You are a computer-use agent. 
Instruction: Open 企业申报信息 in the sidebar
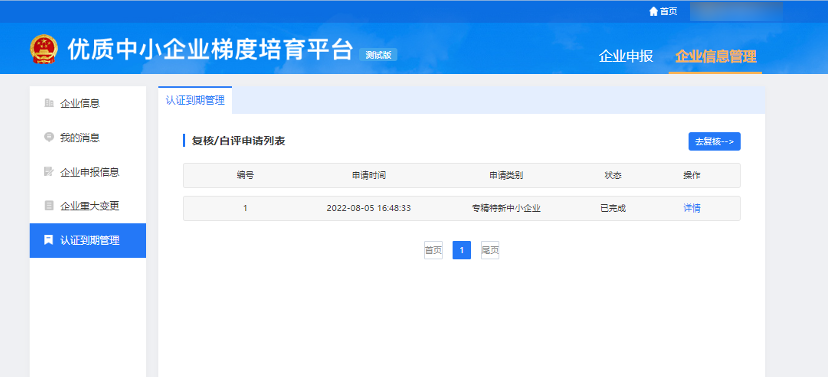click(88, 172)
